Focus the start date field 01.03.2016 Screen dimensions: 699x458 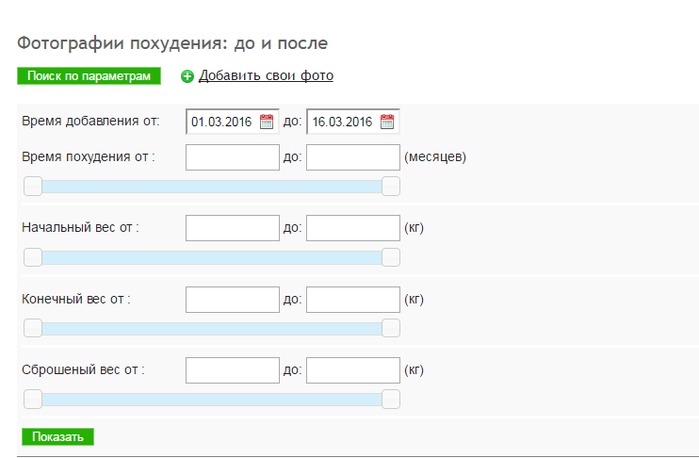[223, 122]
